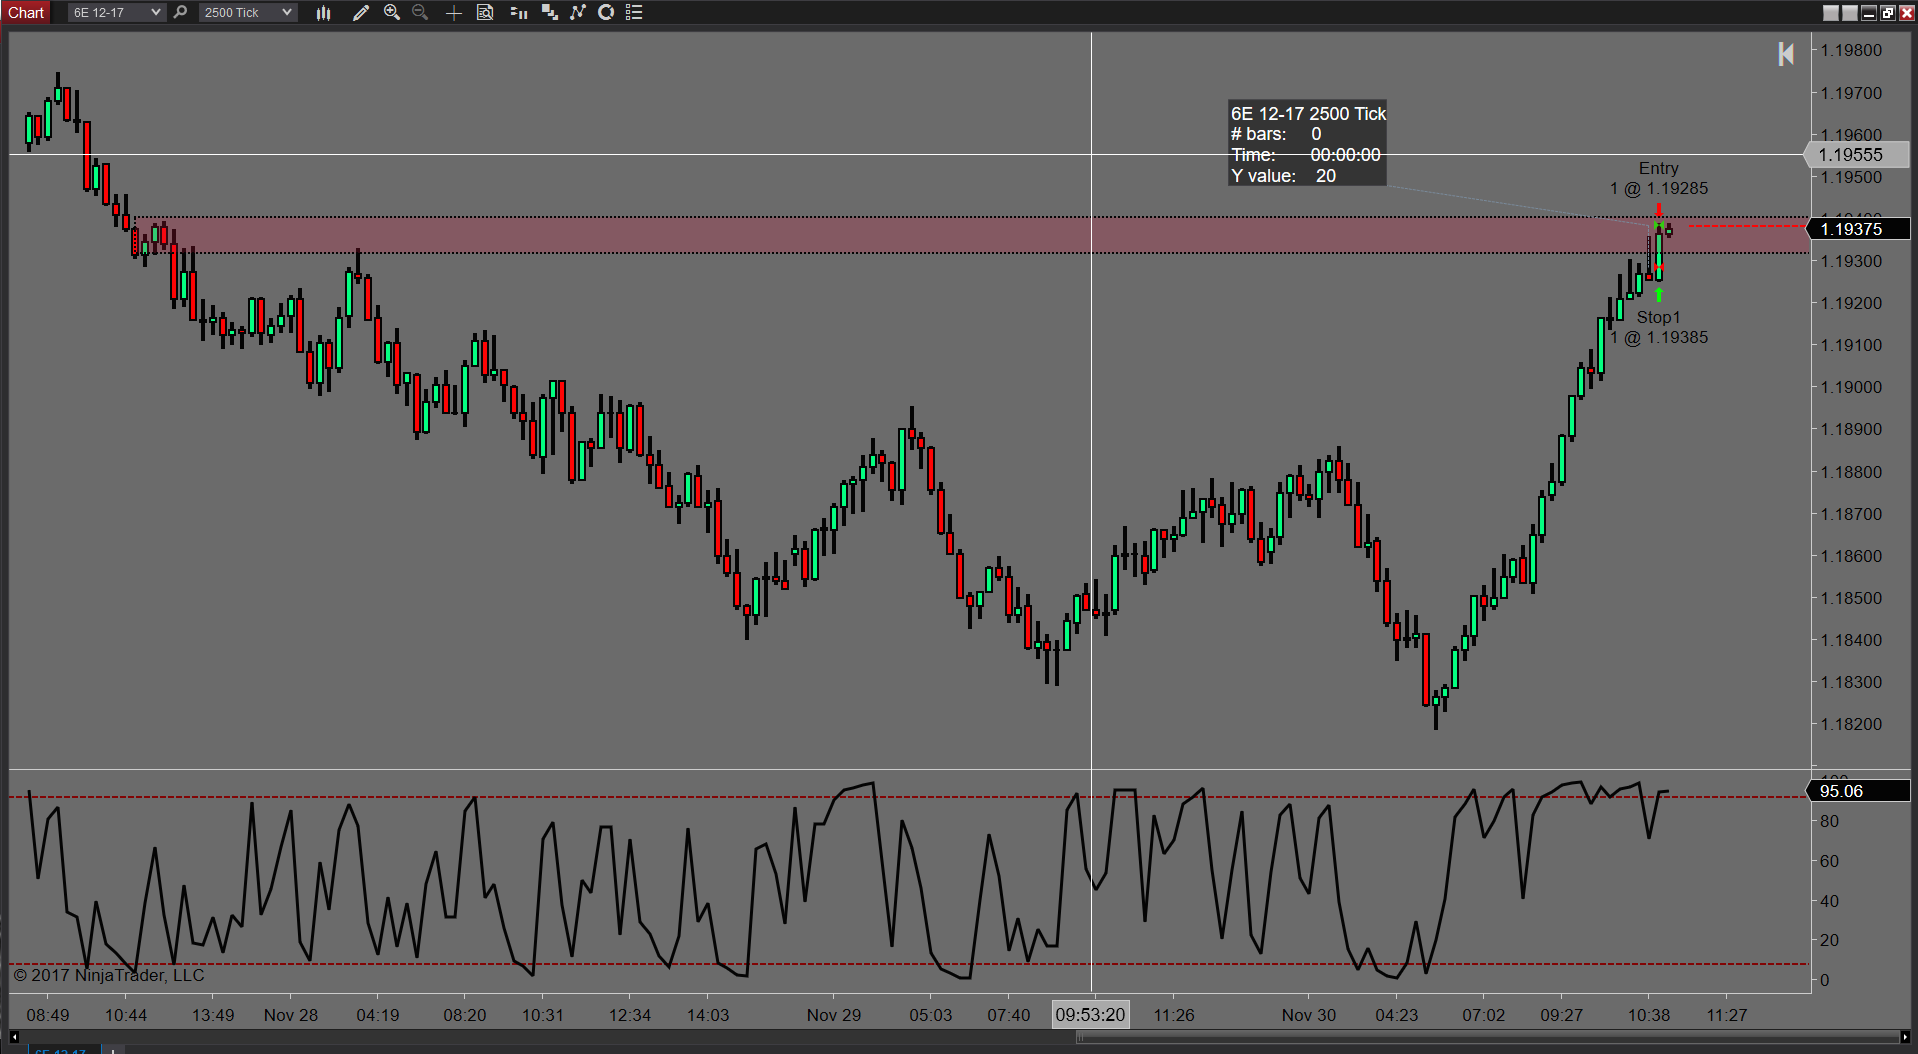The width and height of the screenshot is (1918, 1054).
Task: Click the Entry 1 @ 1.19285 label
Action: pyautogui.click(x=1659, y=178)
